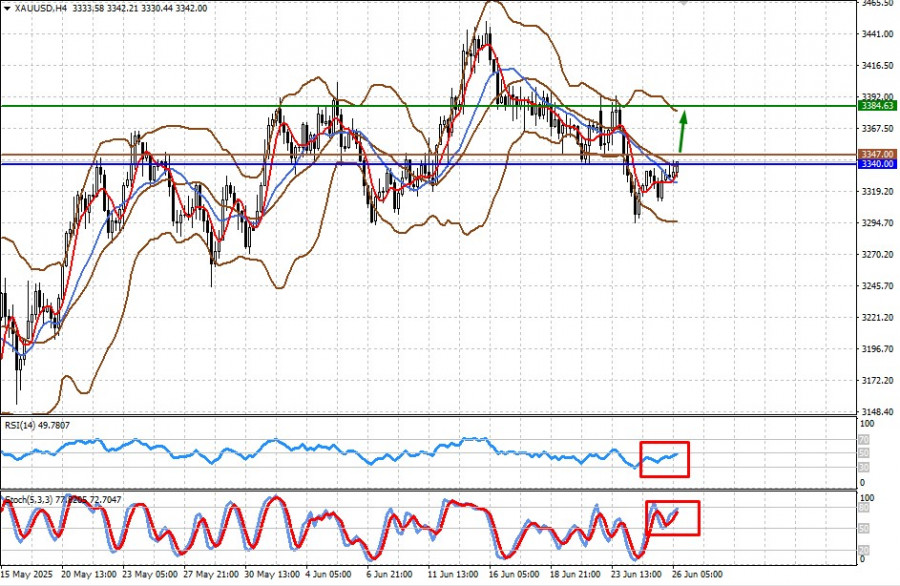Screen dimensions: 900x586
Task: Click the 11 Jun 13:00 time label
Action: pyautogui.click(x=451, y=575)
